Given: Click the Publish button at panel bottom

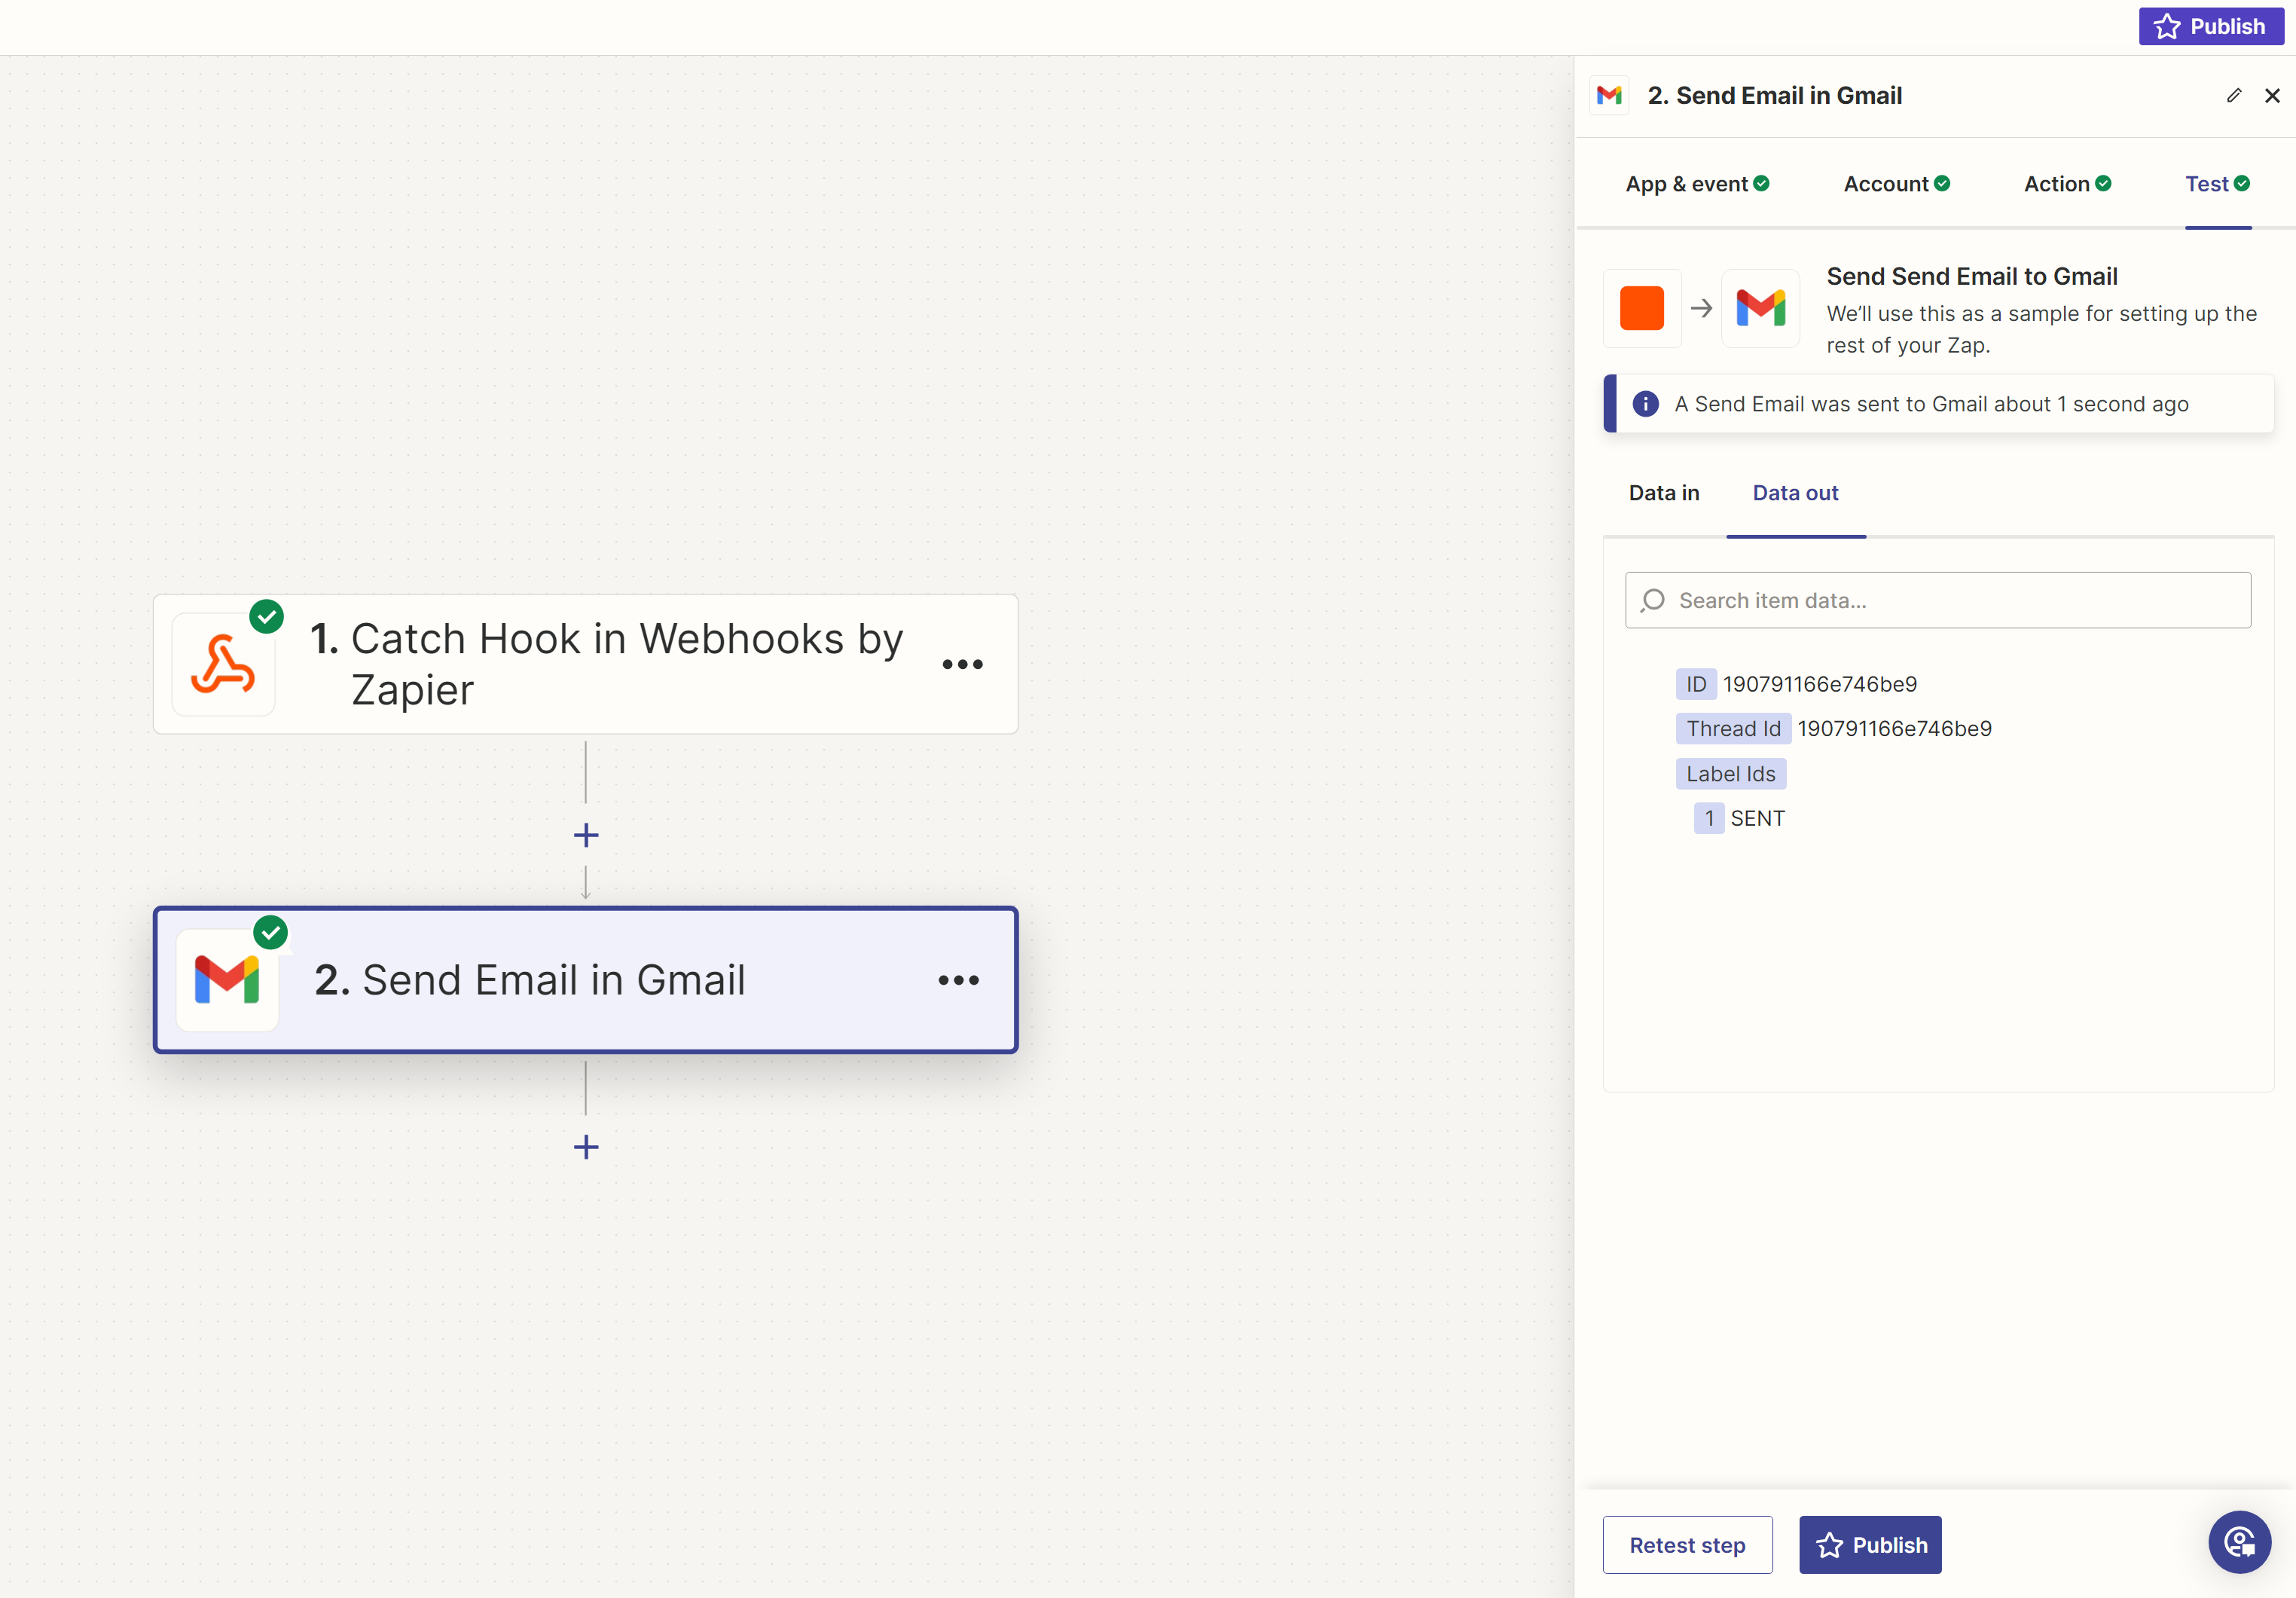Looking at the screenshot, I should (x=1870, y=1545).
